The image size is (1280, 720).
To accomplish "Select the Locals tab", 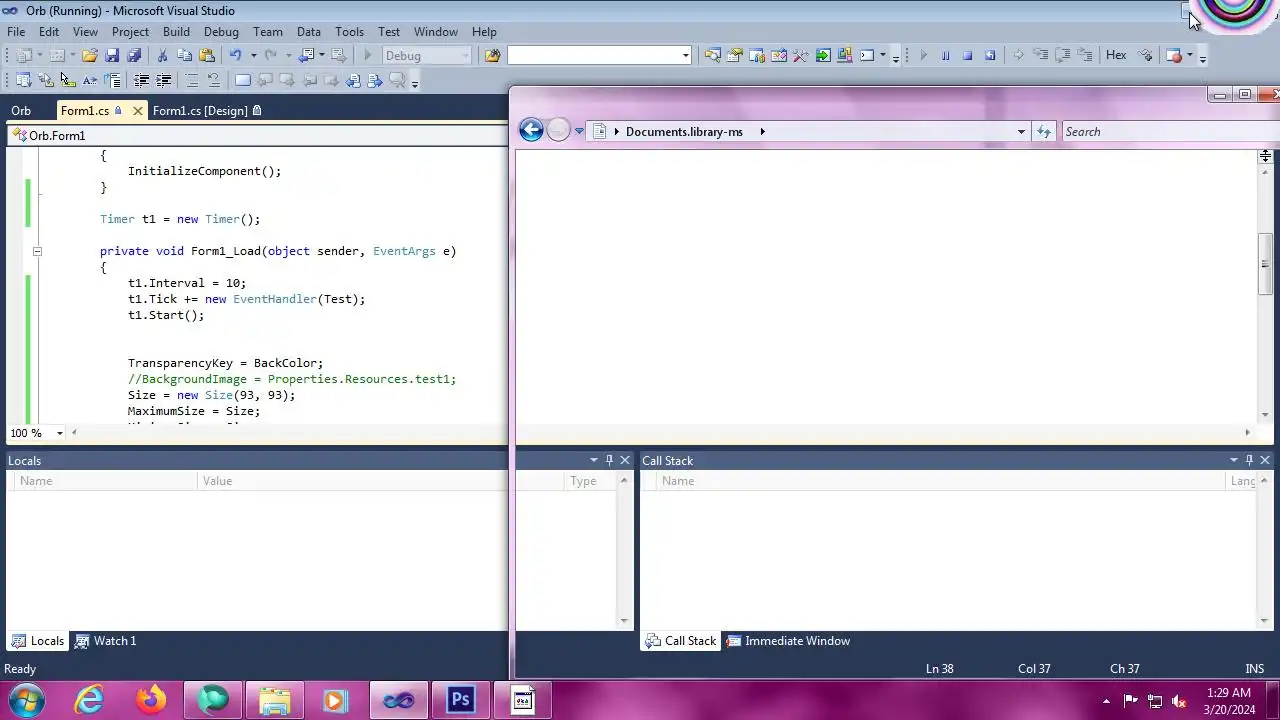I will 38,641.
